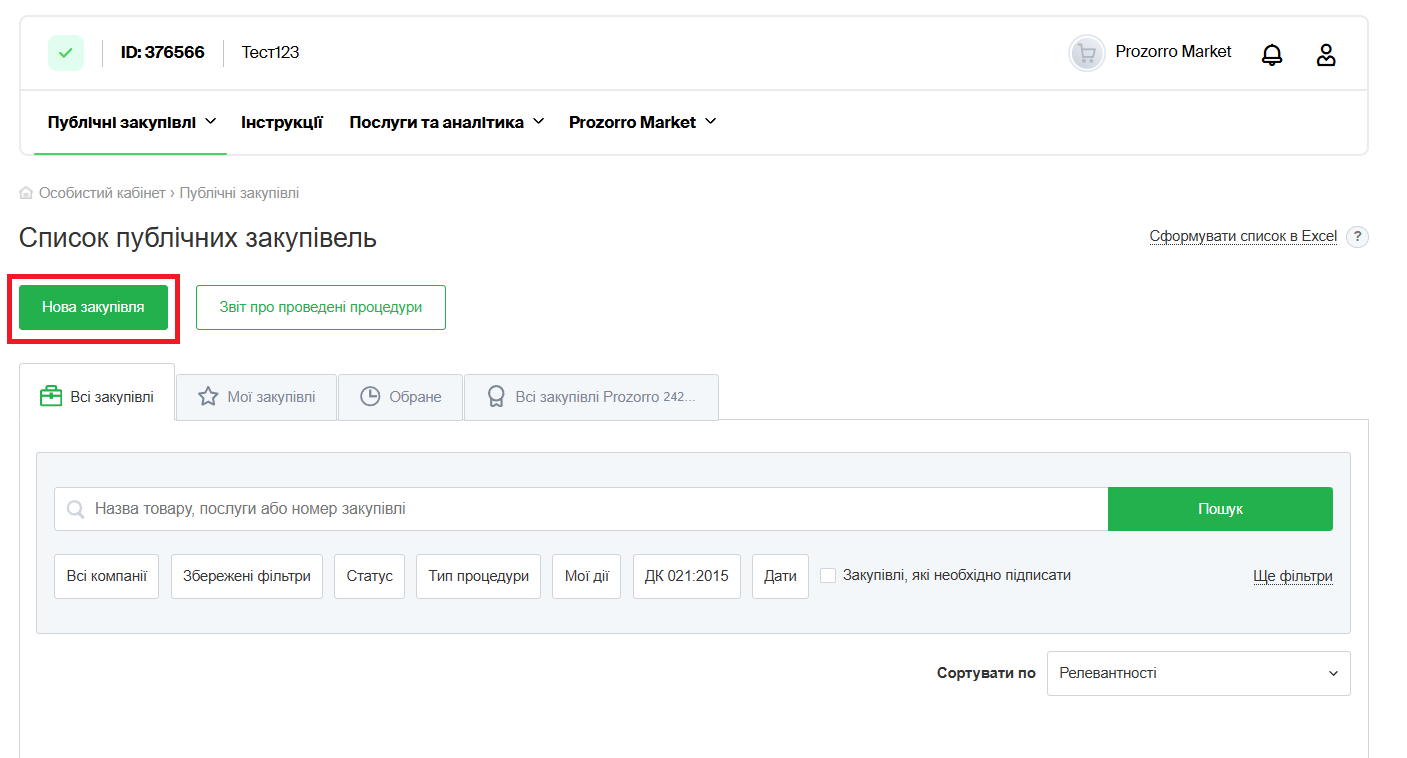Click the question mark help icon
The height and width of the screenshot is (758, 1407).
pos(1357,237)
